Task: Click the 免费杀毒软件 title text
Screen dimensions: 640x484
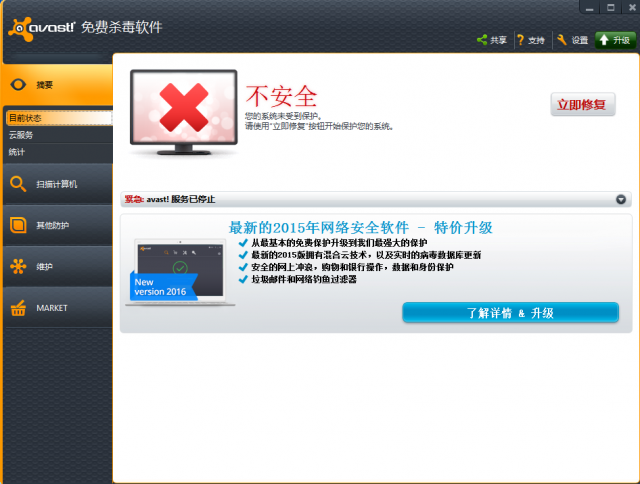Action: click(122, 27)
